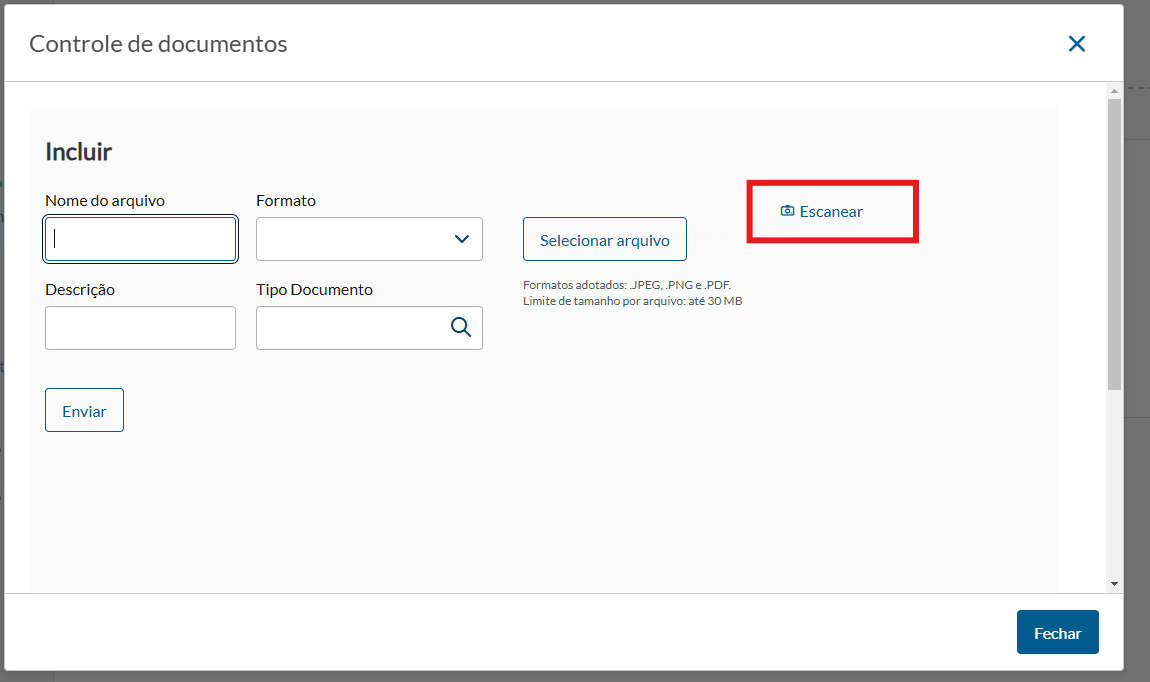Image resolution: width=1150 pixels, height=682 pixels.
Task: Click the camera icon beside Escanear
Action: pos(787,211)
